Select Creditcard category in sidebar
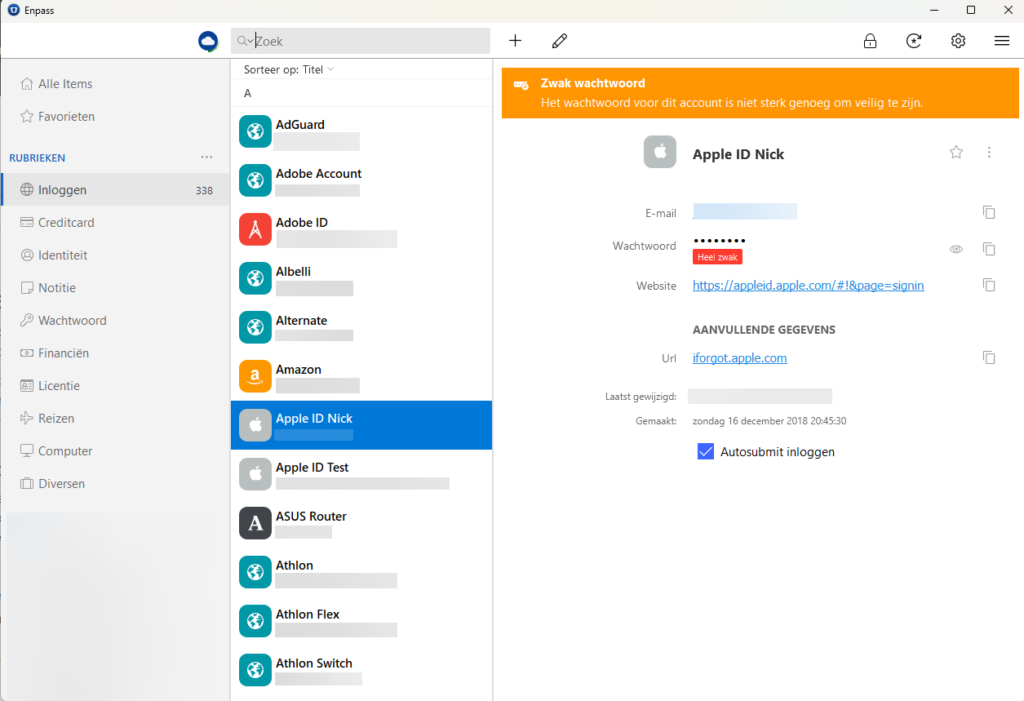Image resolution: width=1024 pixels, height=701 pixels. [x=66, y=222]
